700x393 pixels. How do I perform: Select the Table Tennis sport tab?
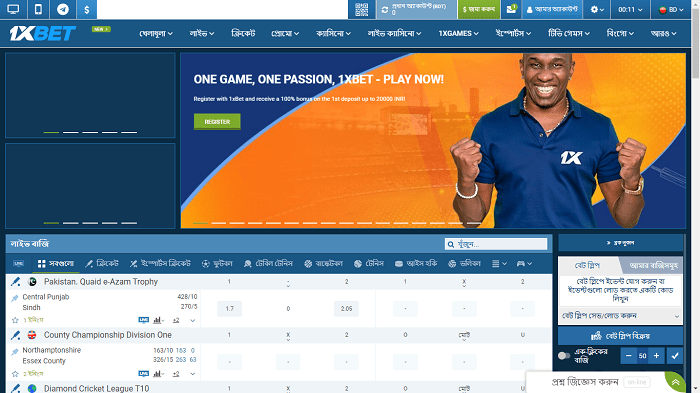268,264
